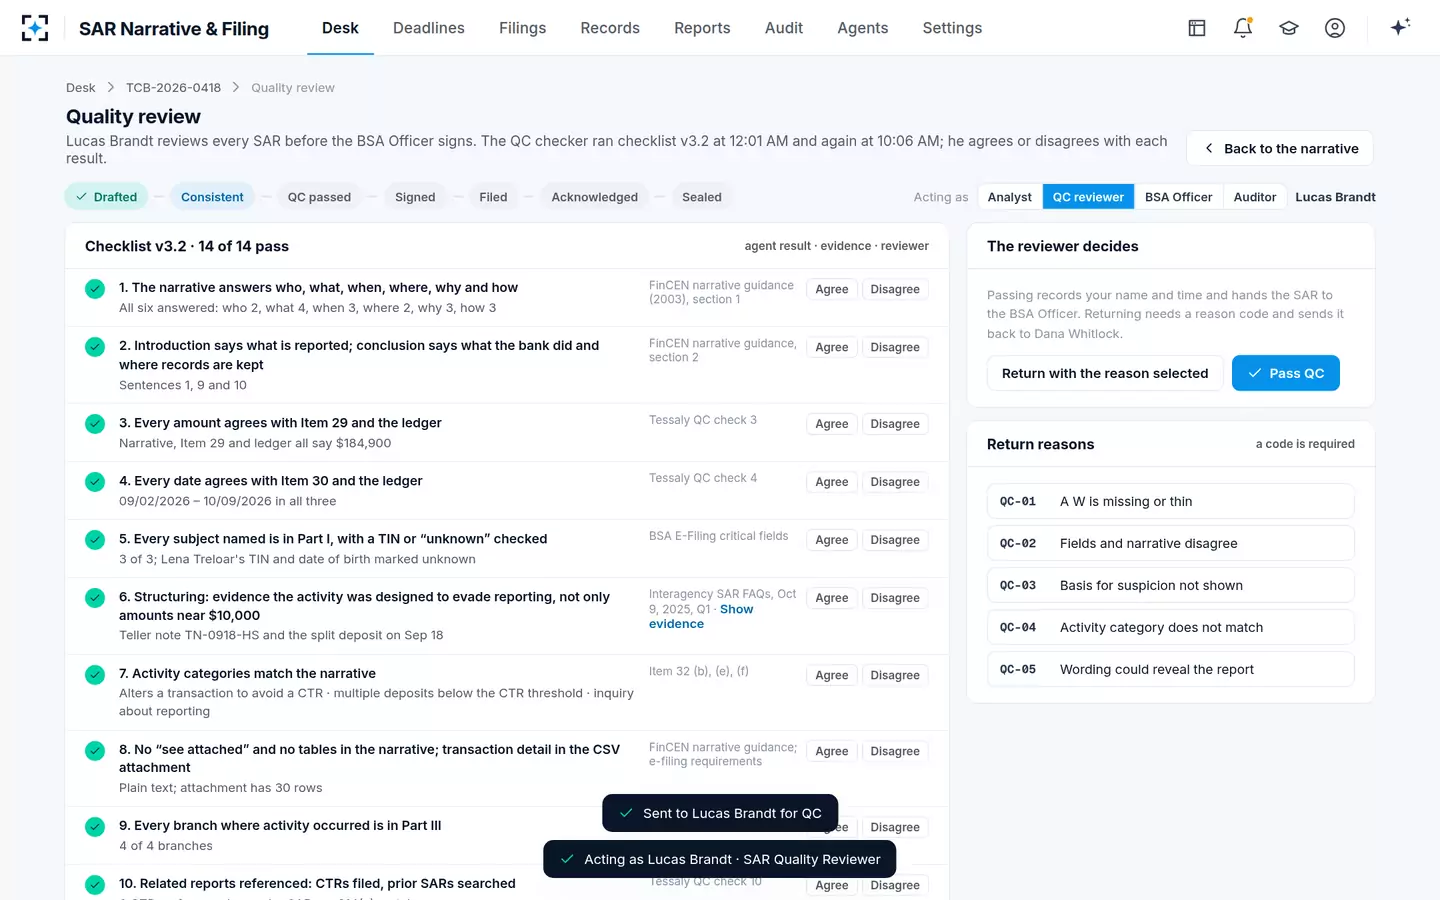Select return reason QC-01 A W is missing
This screenshot has width=1440, height=900.
pyautogui.click(x=1170, y=501)
